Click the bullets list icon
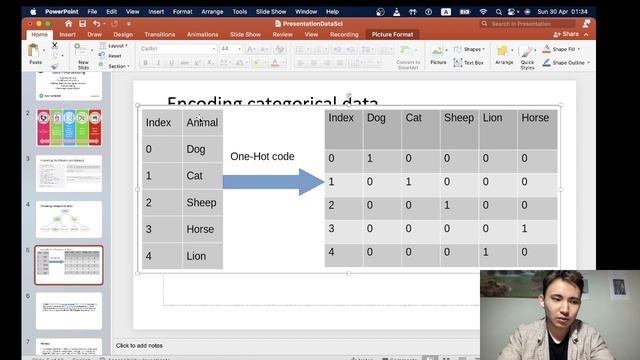The height and width of the screenshot is (360, 640). (300, 49)
